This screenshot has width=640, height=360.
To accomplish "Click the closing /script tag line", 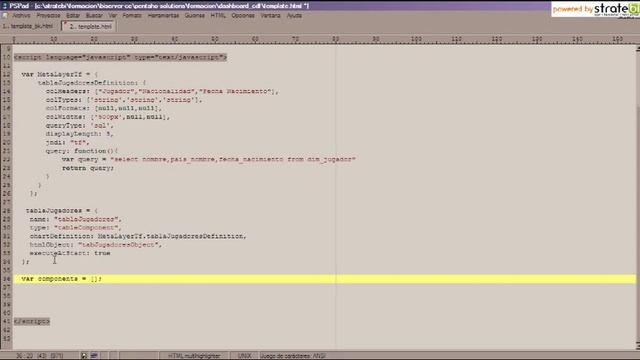I will pos(32,322).
